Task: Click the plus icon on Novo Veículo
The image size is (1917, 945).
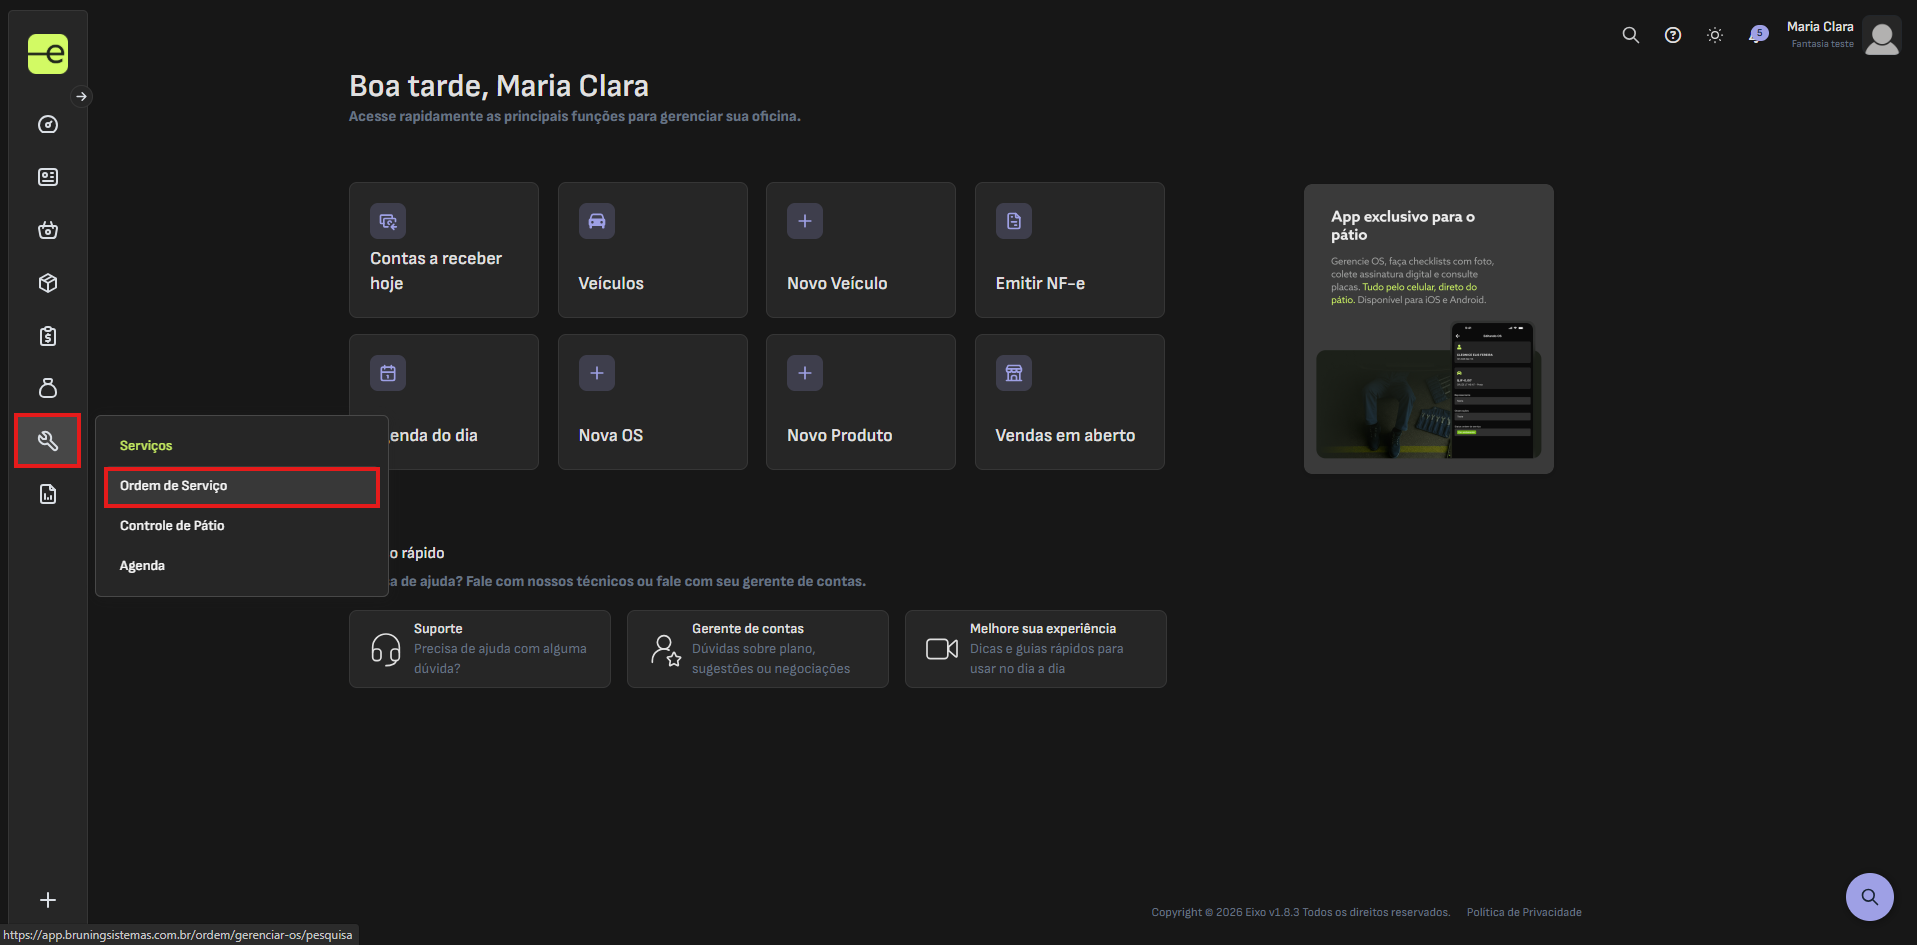Action: point(805,221)
